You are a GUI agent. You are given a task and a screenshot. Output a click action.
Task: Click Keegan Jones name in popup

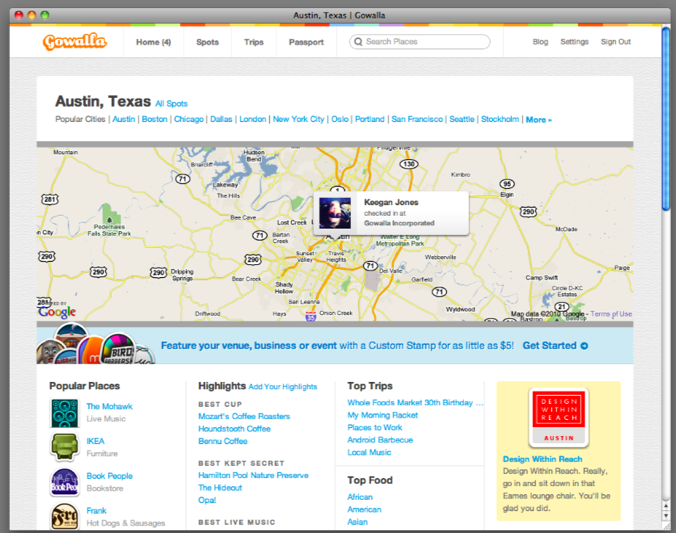(x=391, y=202)
